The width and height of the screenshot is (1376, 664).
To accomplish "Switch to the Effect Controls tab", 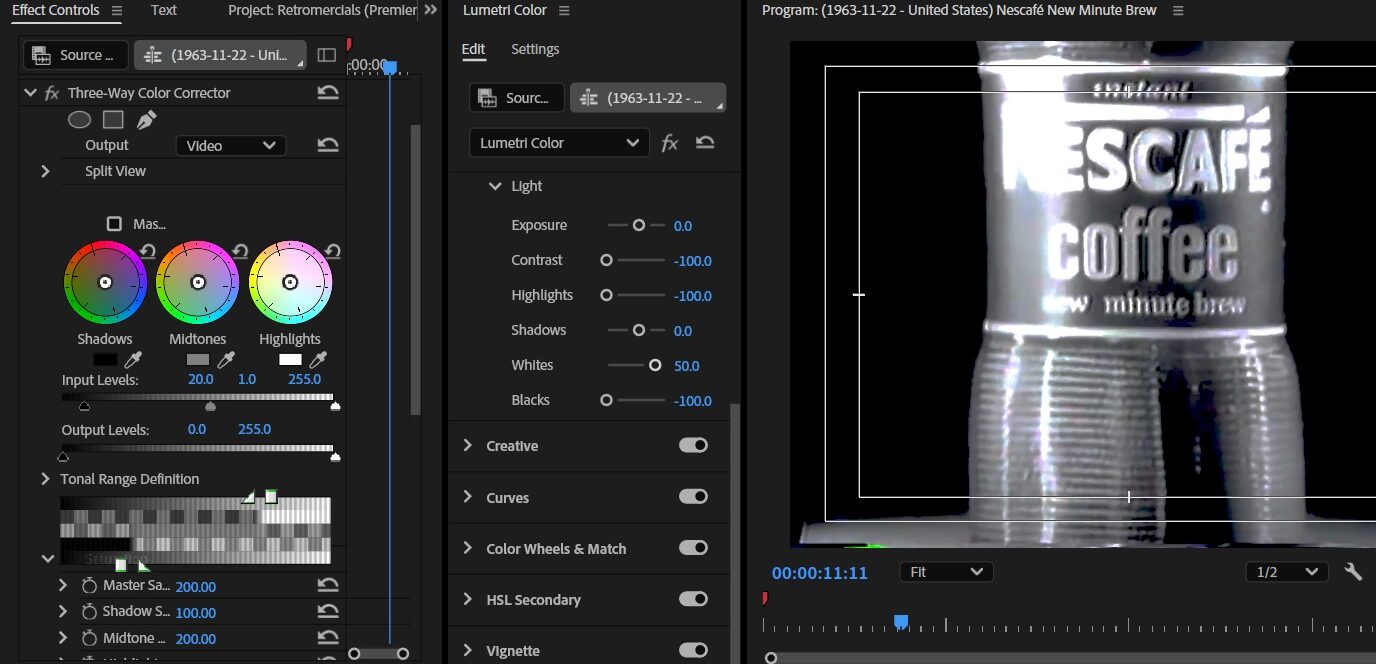I will point(56,10).
